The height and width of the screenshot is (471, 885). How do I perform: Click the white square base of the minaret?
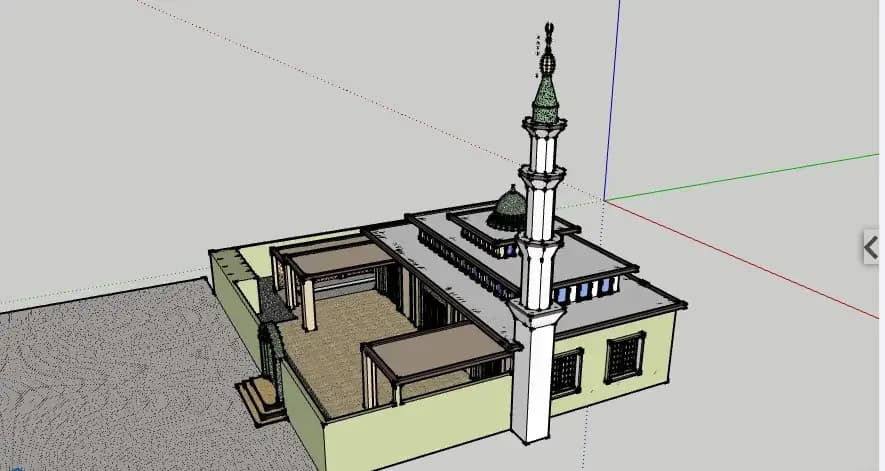click(x=532, y=373)
